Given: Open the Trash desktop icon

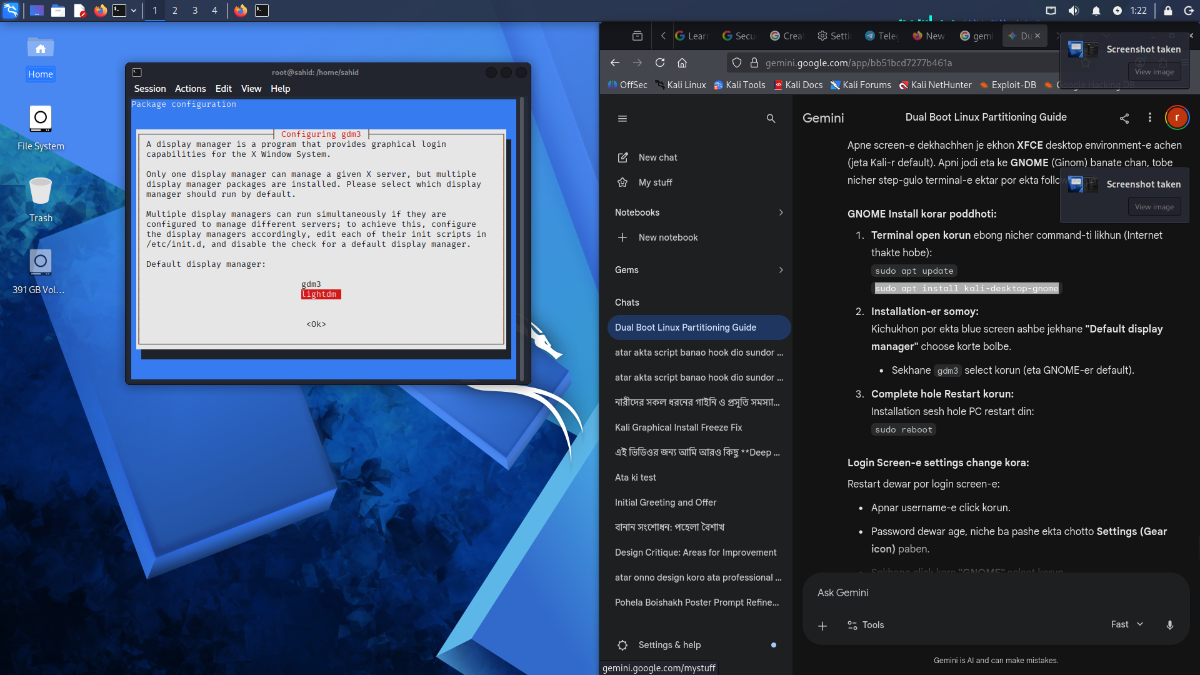Looking at the screenshot, I should pyautogui.click(x=40, y=199).
